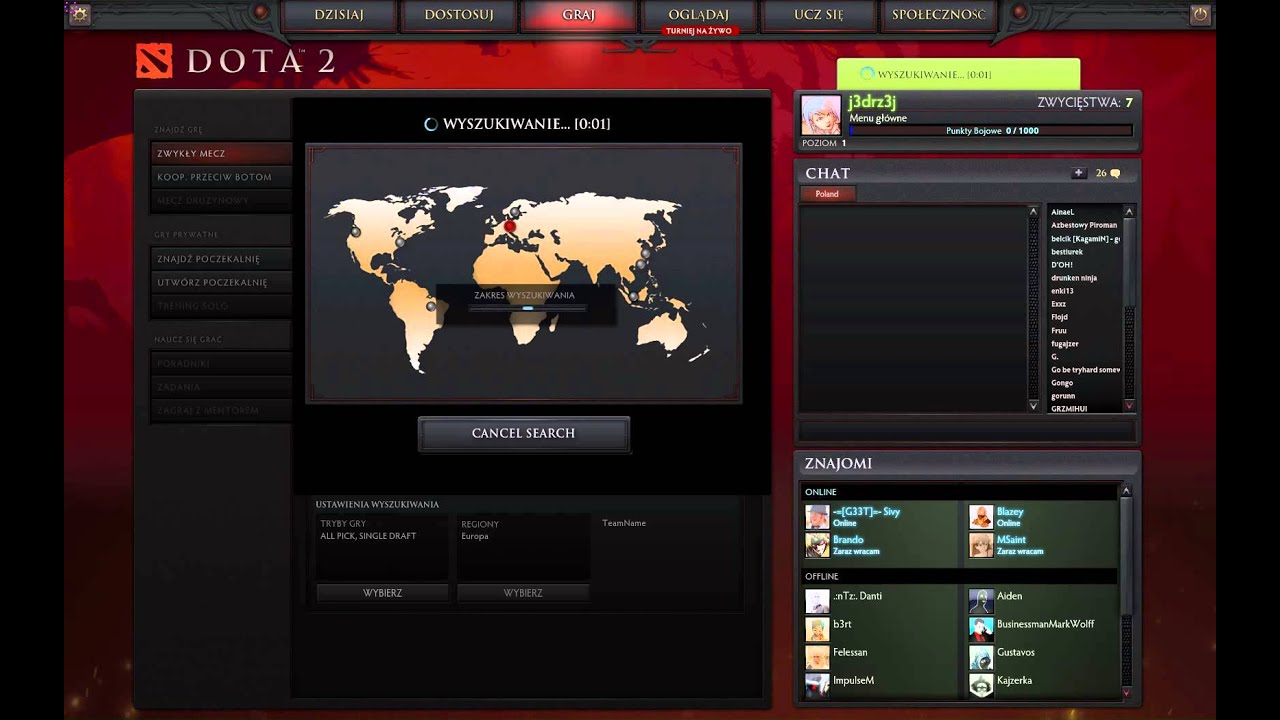Click avatar of friend Brando
The height and width of the screenshot is (720, 1280).
coord(818,545)
